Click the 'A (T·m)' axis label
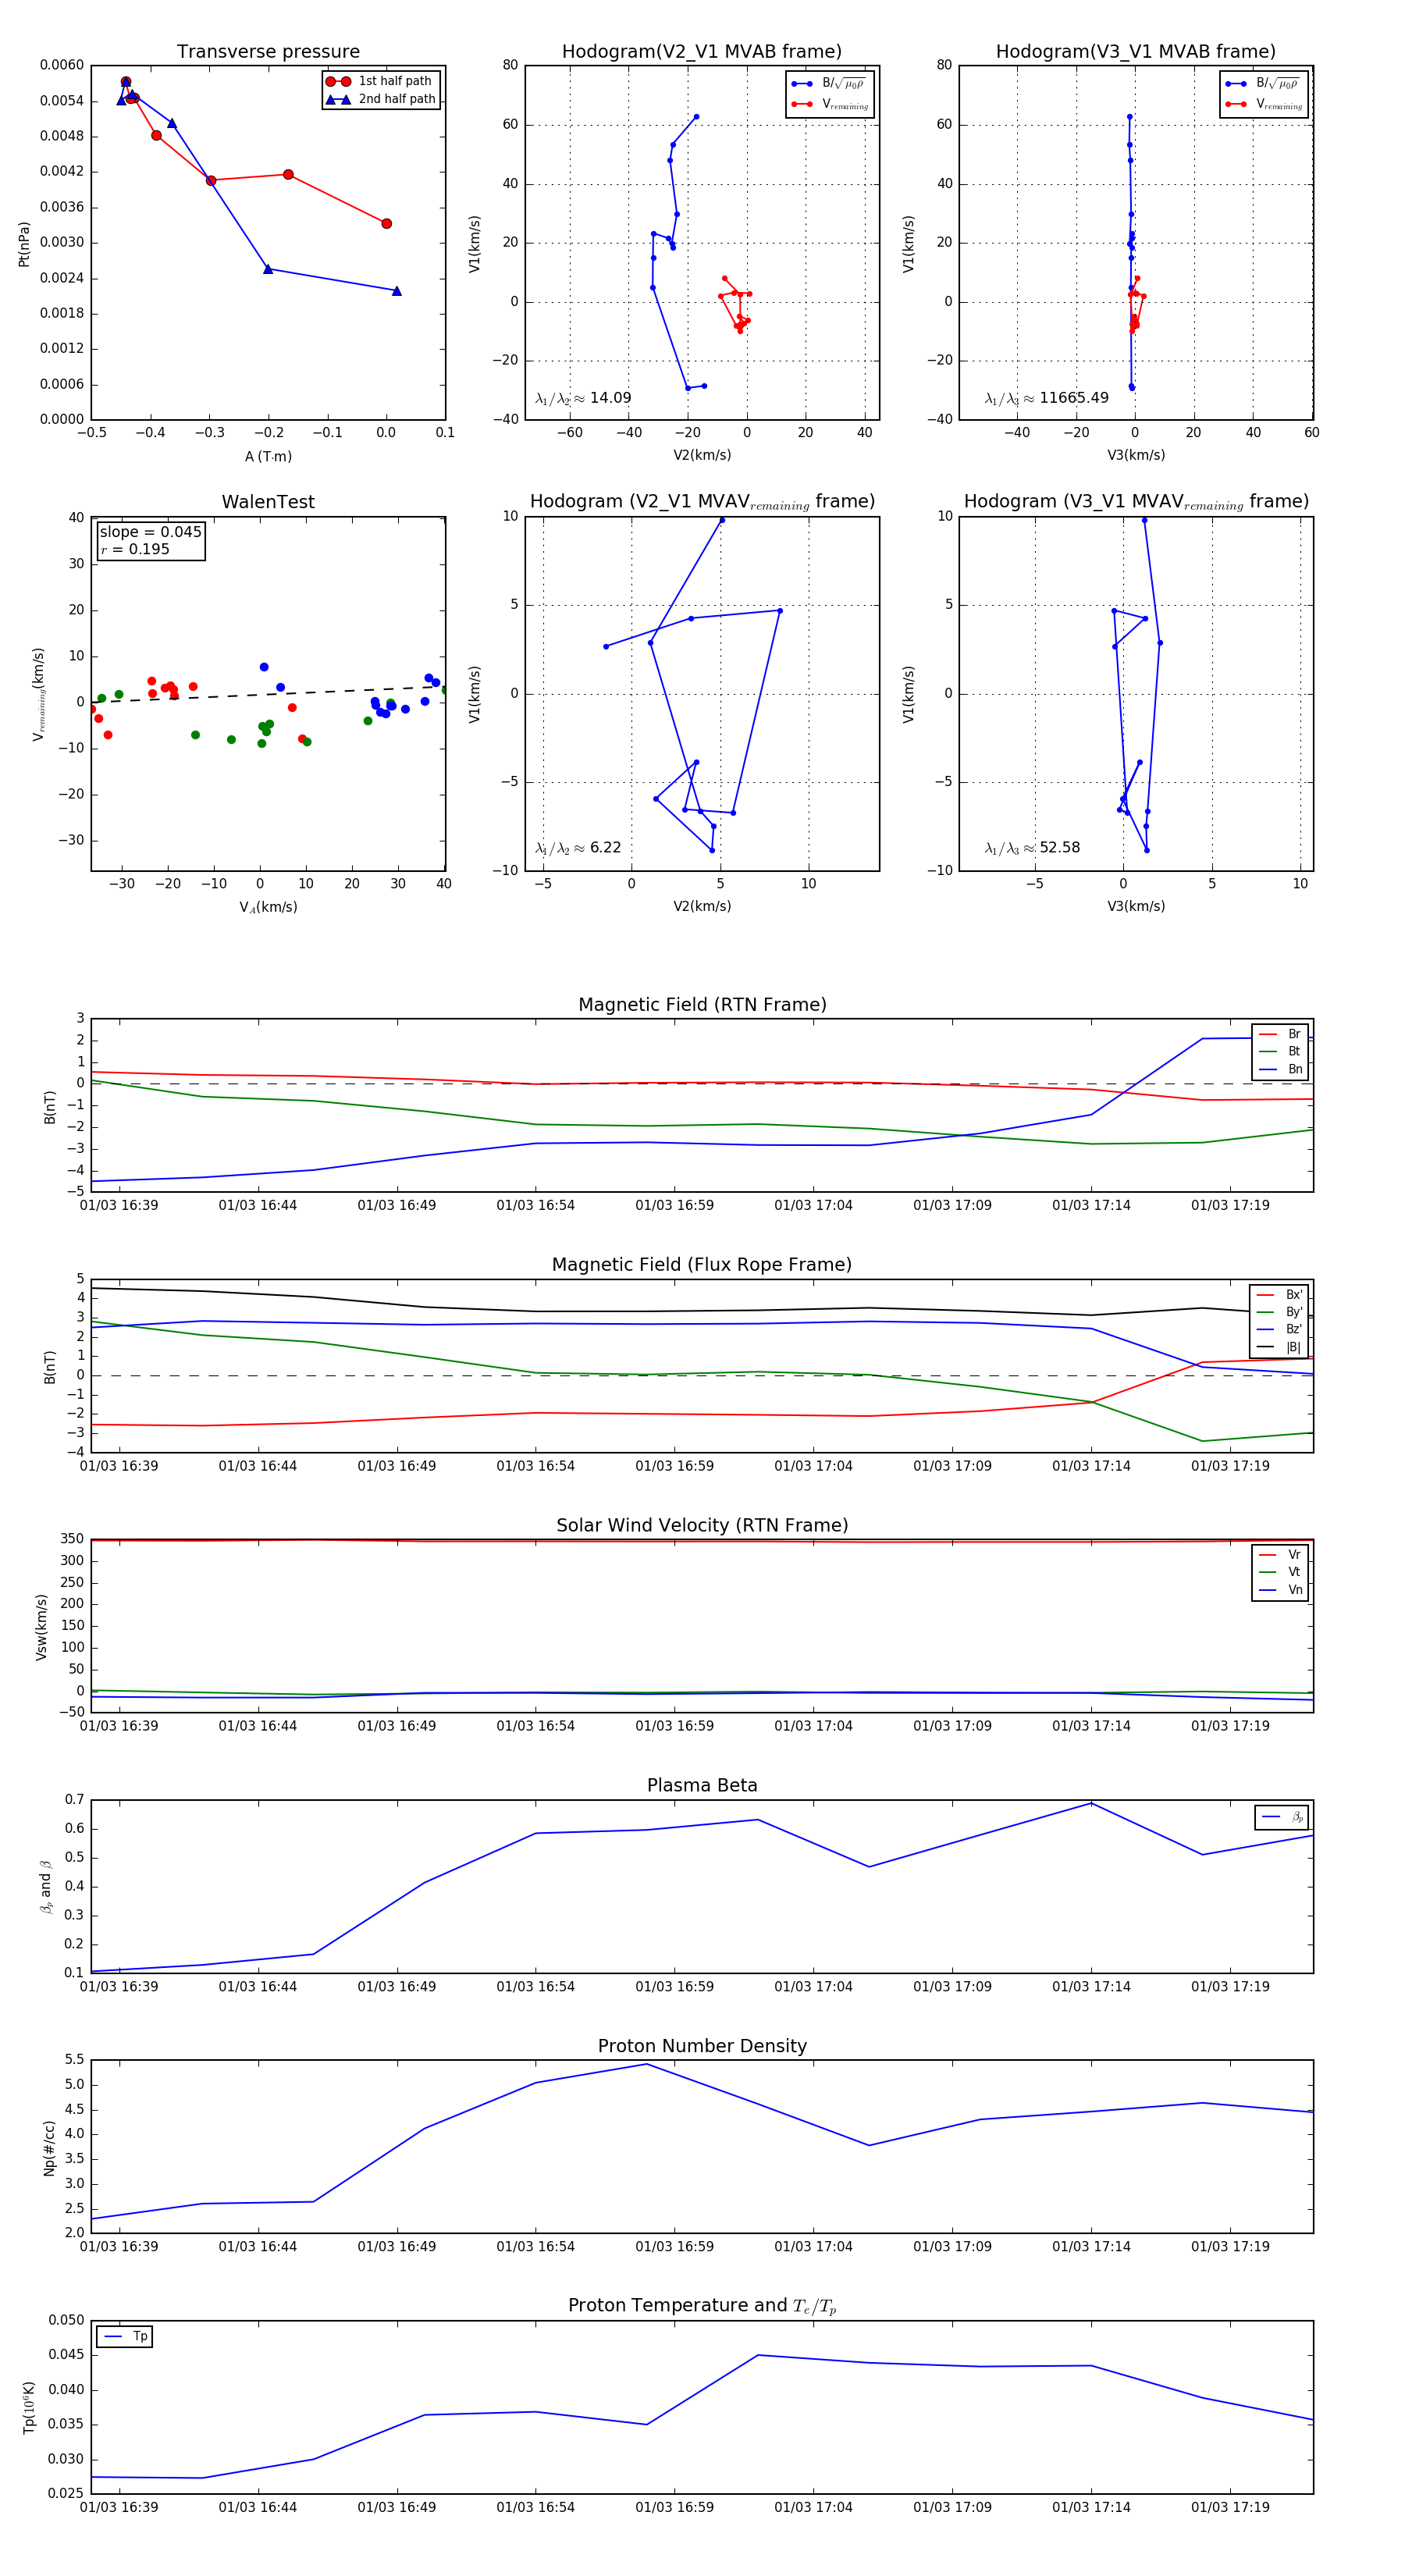The width and height of the screenshot is (1405, 2576). pyautogui.click(x=268, y=457)
